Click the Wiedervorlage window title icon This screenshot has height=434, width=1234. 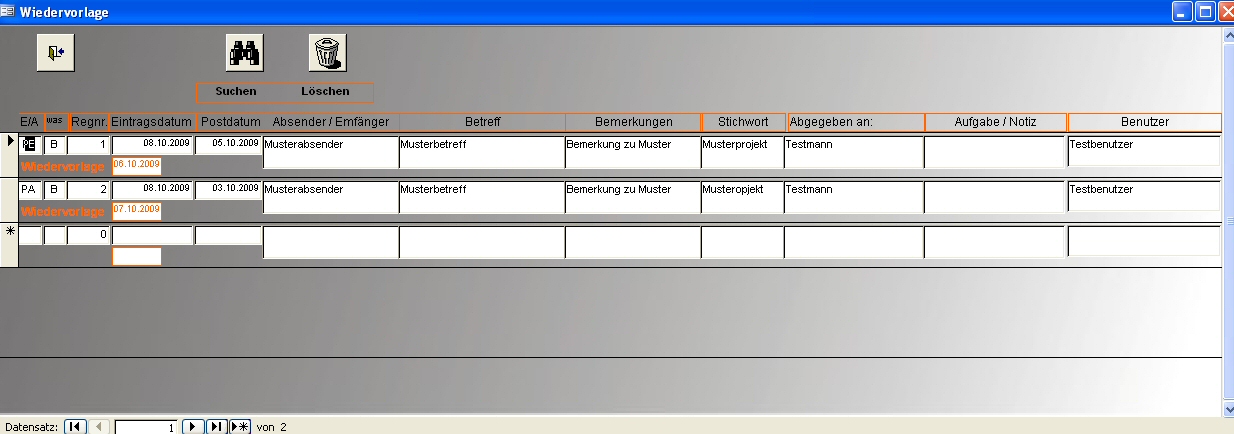(x=9, y=12)
